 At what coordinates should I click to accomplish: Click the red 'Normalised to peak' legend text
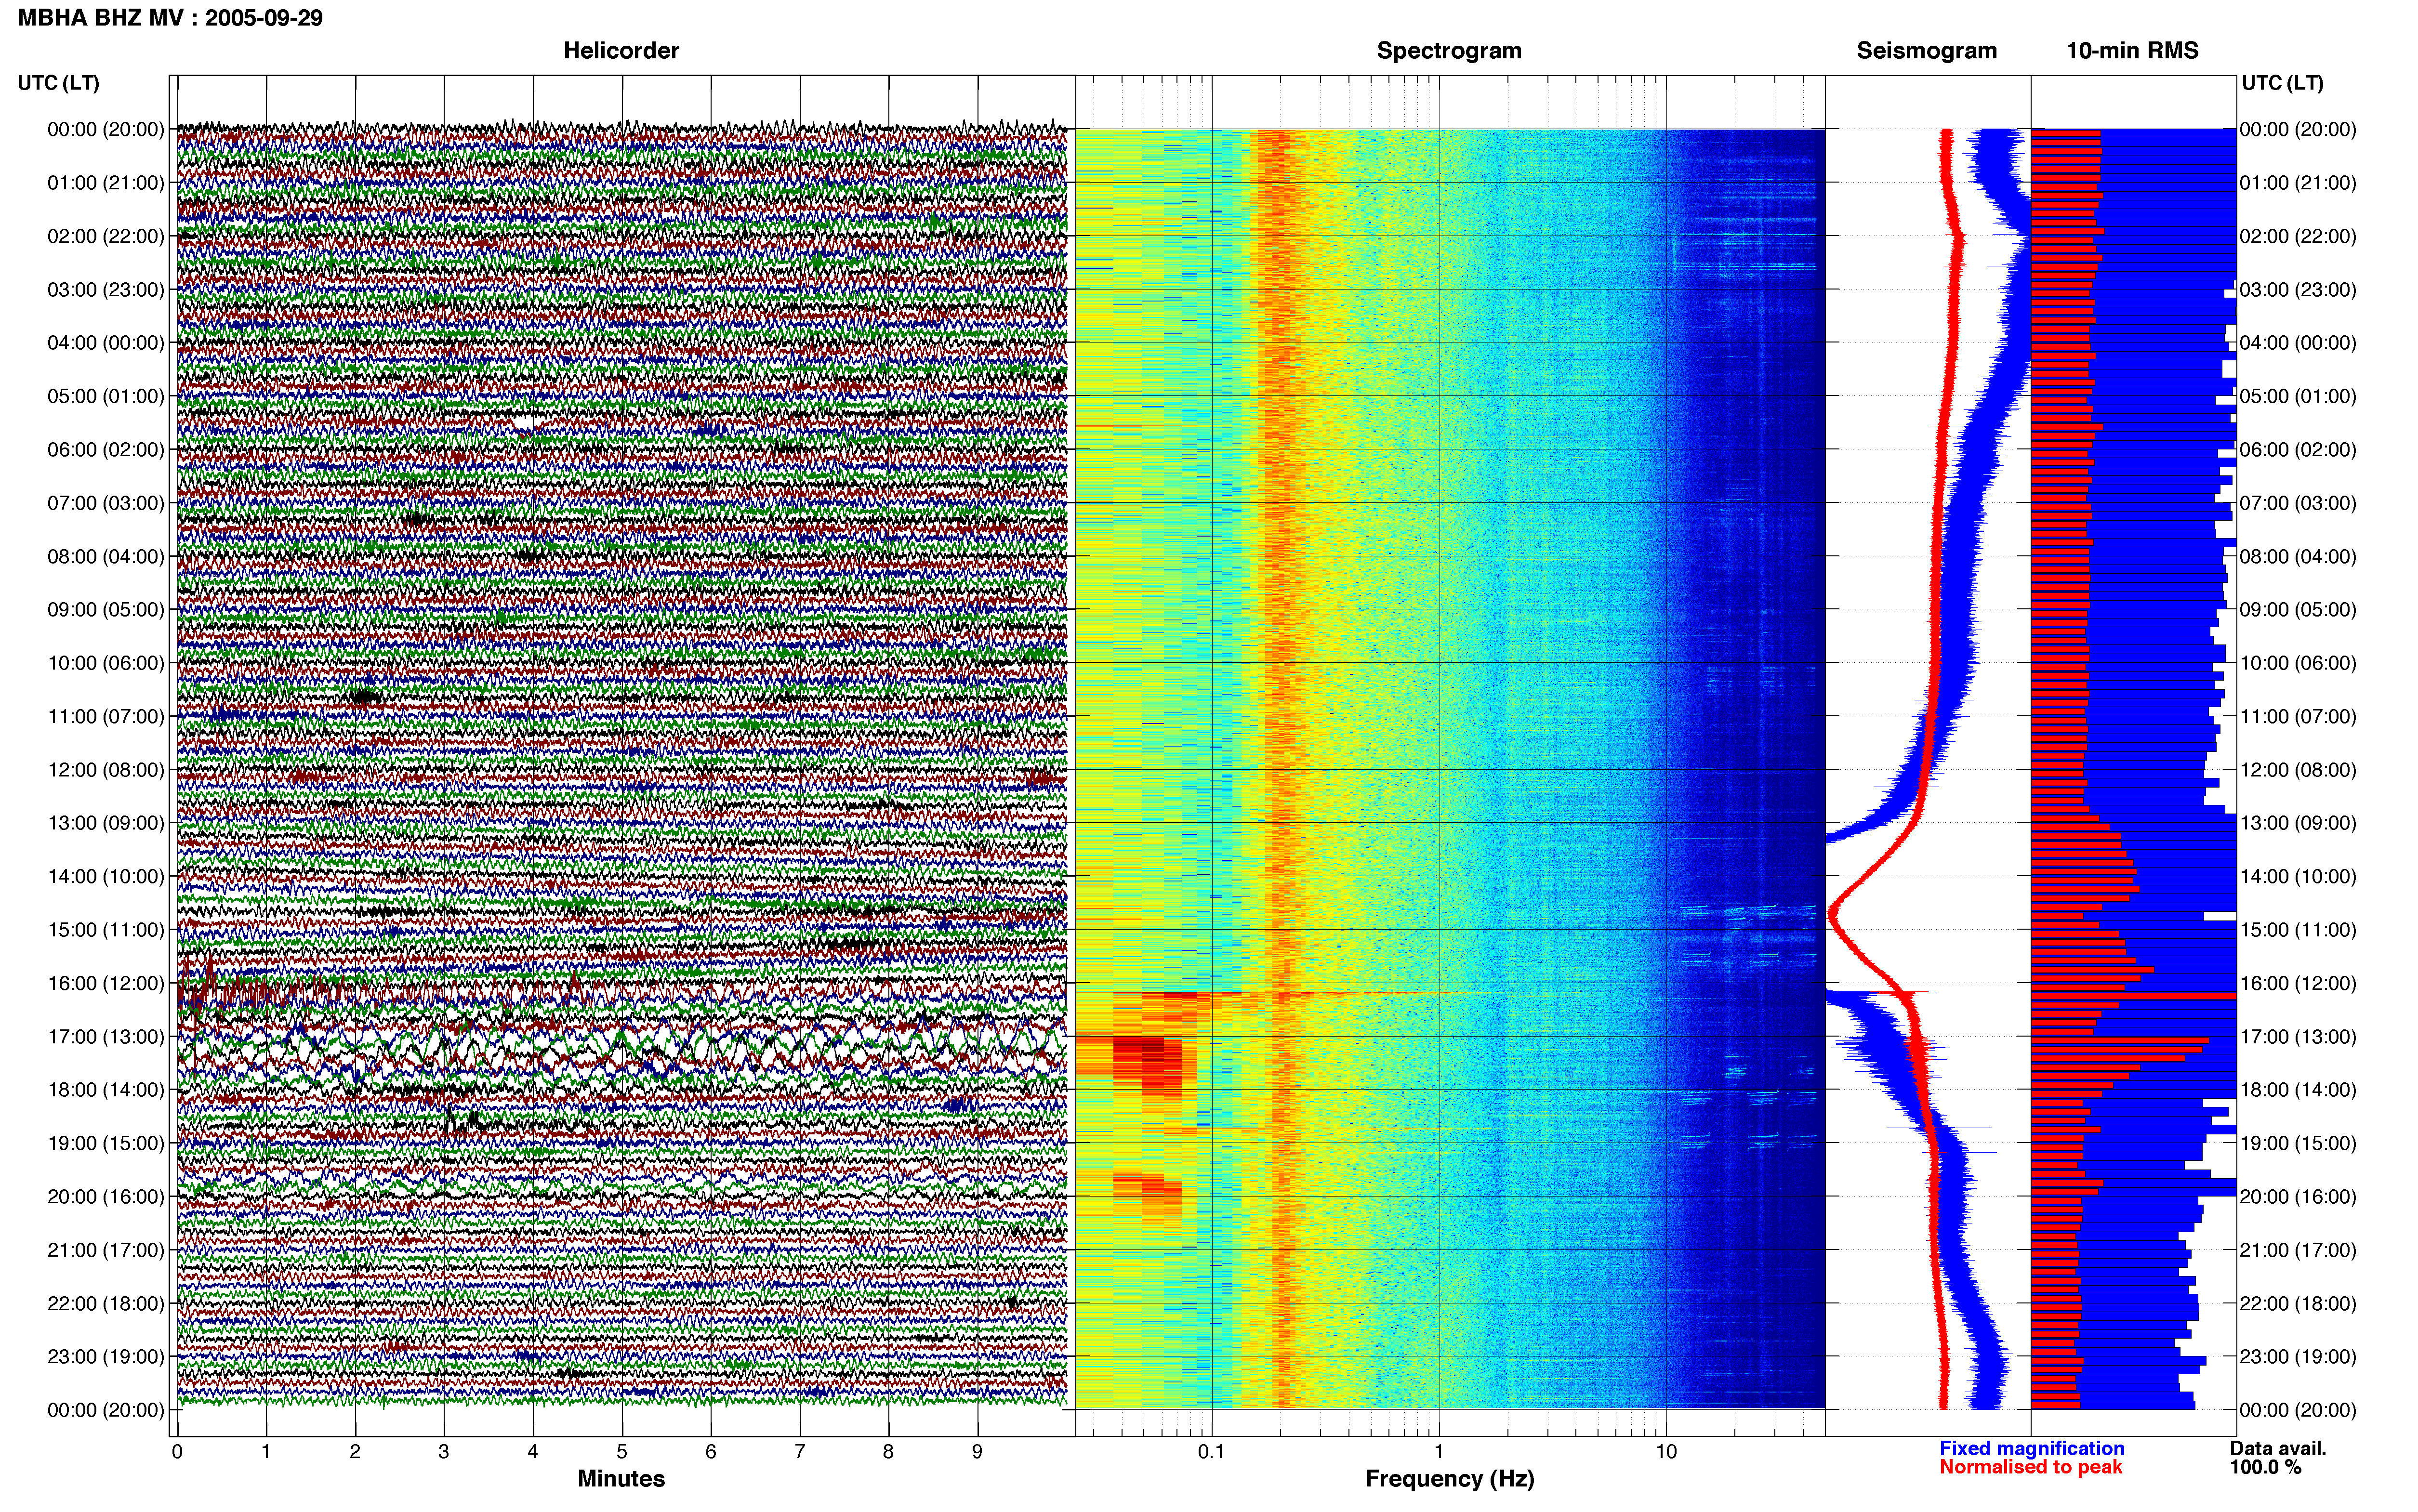(2031, 1468)
